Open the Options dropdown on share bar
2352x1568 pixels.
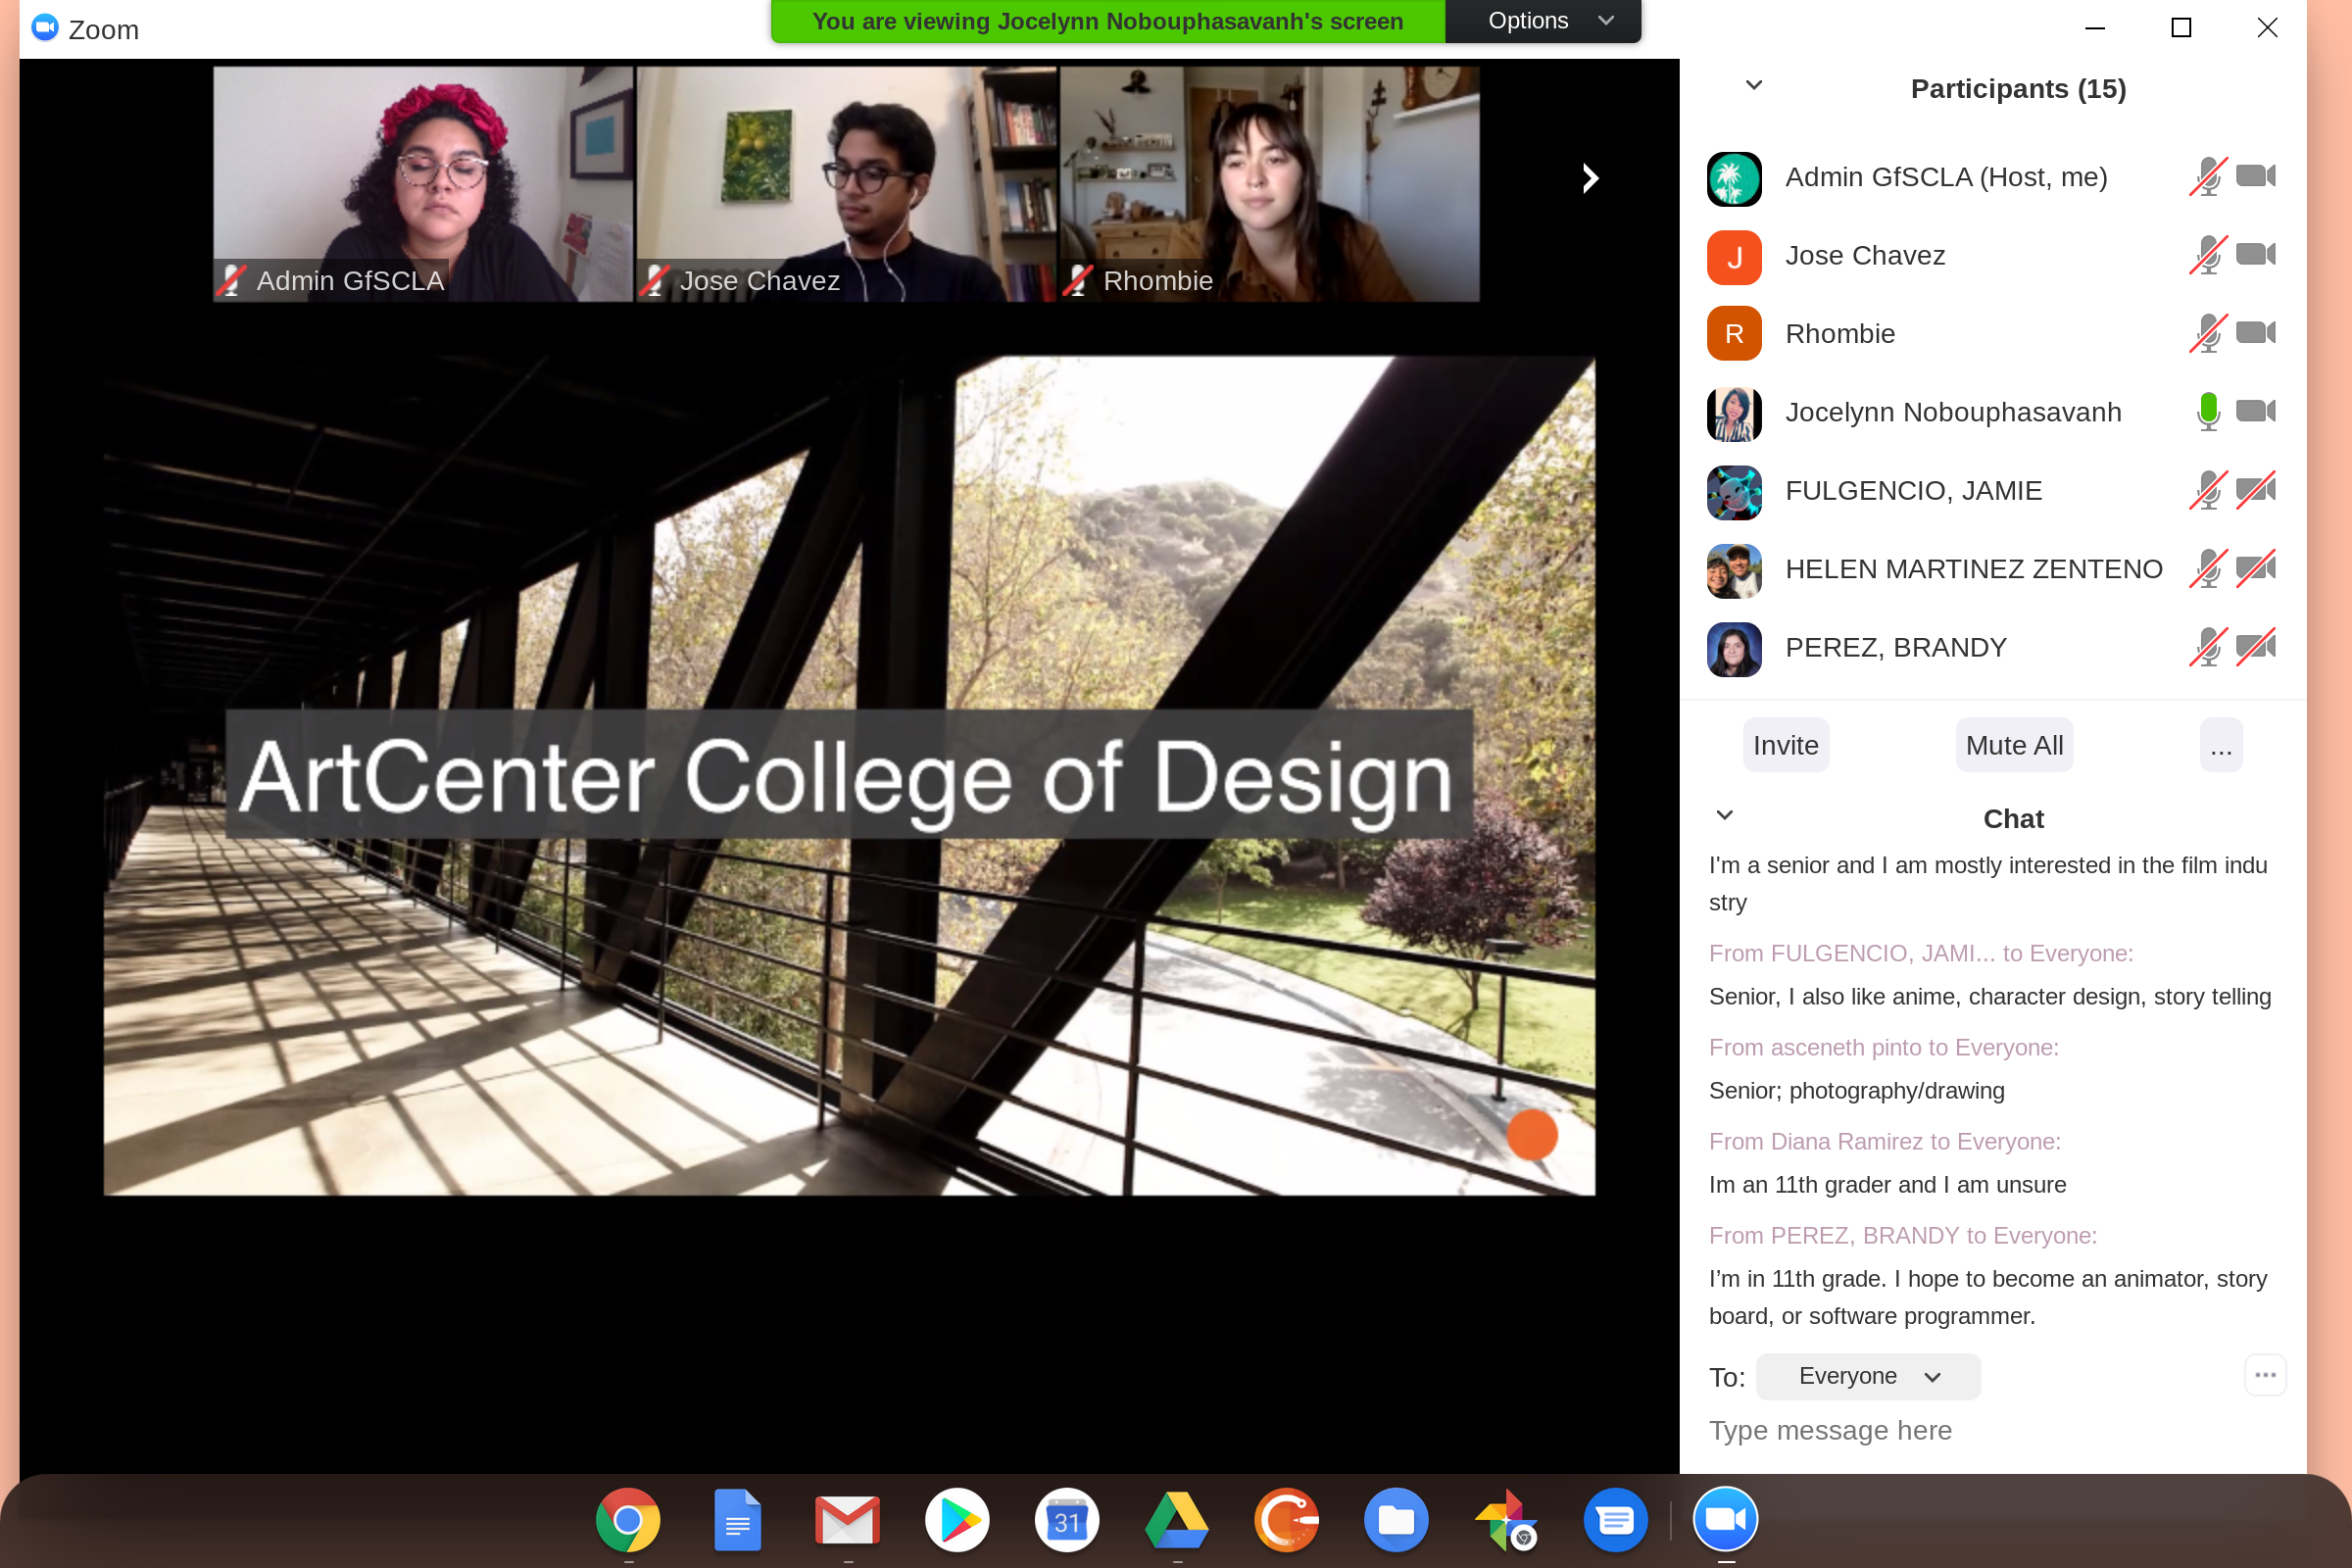pyautogui.click(x=1543, y=21)
